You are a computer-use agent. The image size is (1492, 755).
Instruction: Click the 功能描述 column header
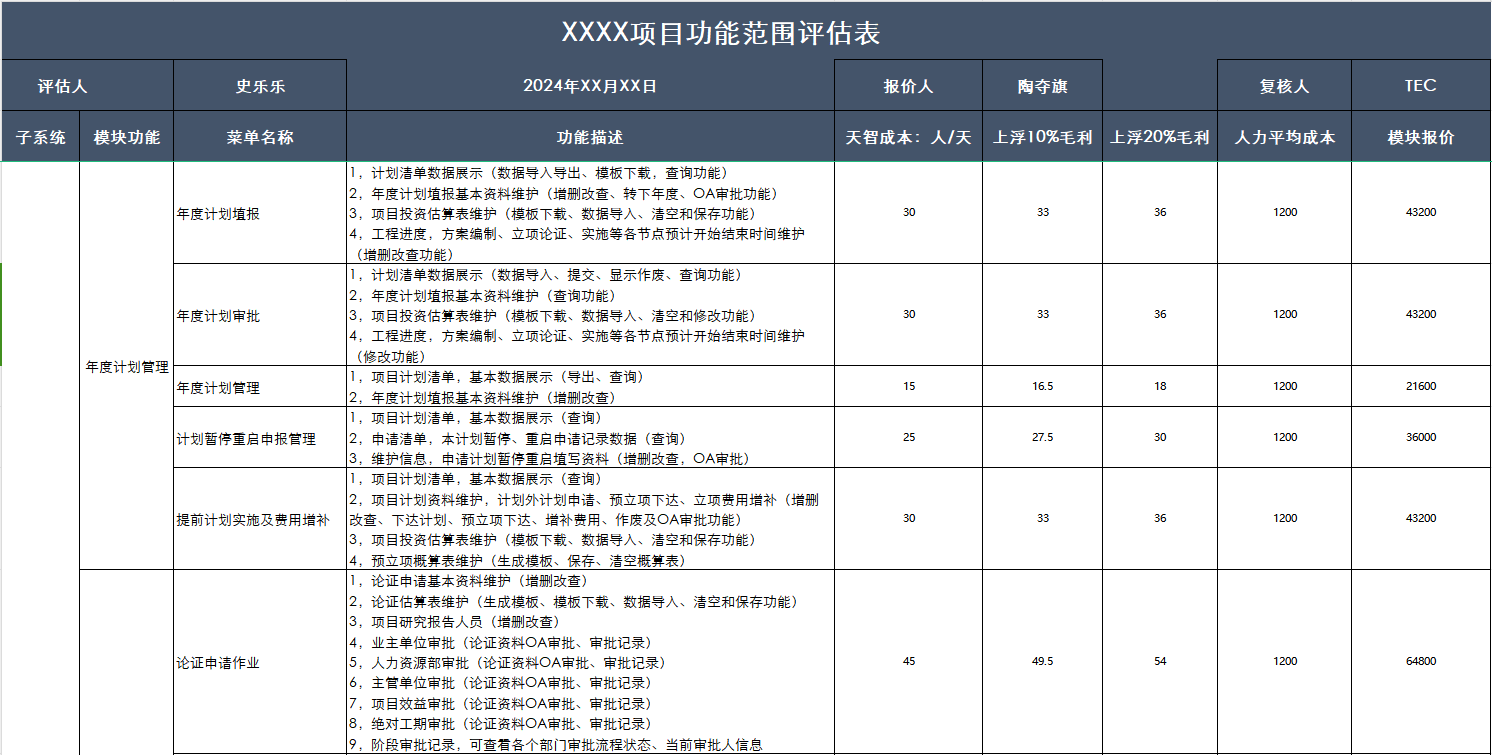point(590,137)
